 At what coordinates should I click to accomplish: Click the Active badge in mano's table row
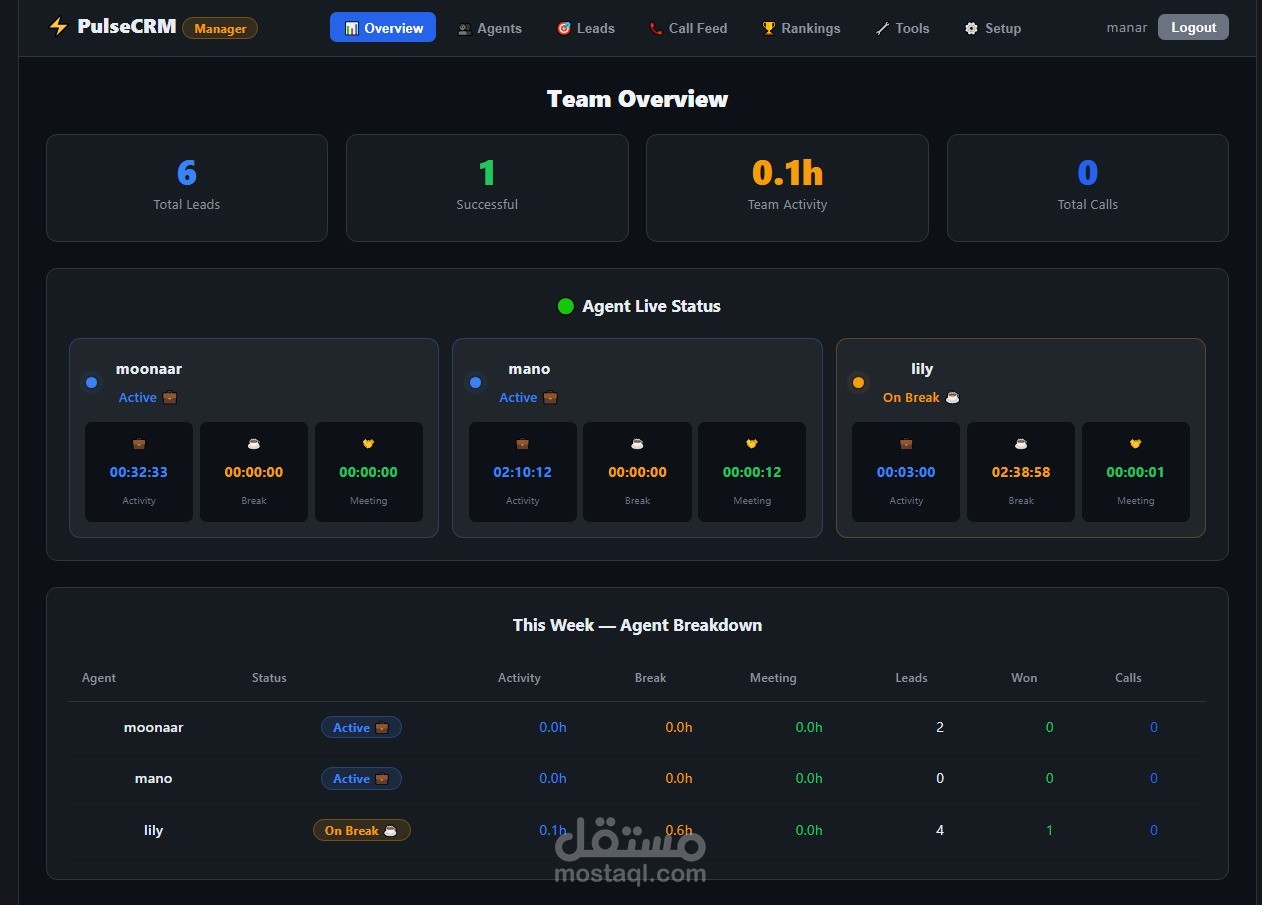tap(361, 778)
